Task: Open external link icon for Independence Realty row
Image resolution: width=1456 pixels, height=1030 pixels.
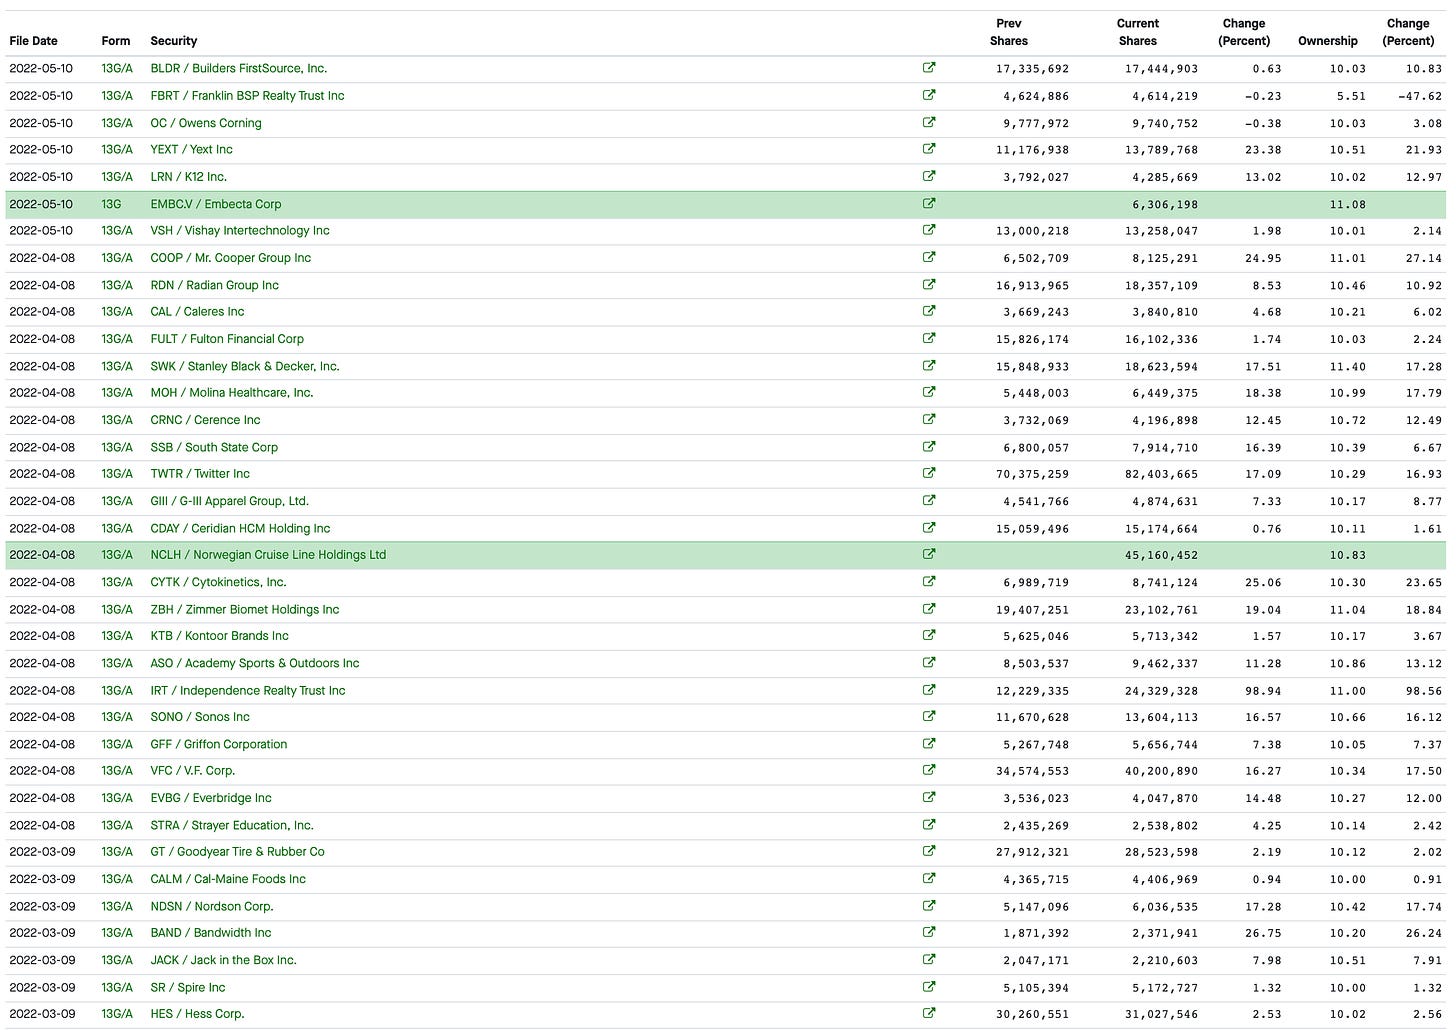Action: click(x=929, y=689)
